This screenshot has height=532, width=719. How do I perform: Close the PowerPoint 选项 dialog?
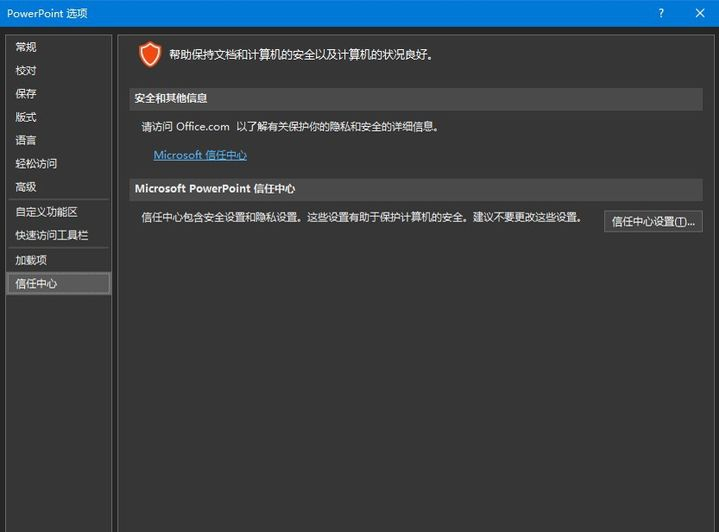point(700,13)
